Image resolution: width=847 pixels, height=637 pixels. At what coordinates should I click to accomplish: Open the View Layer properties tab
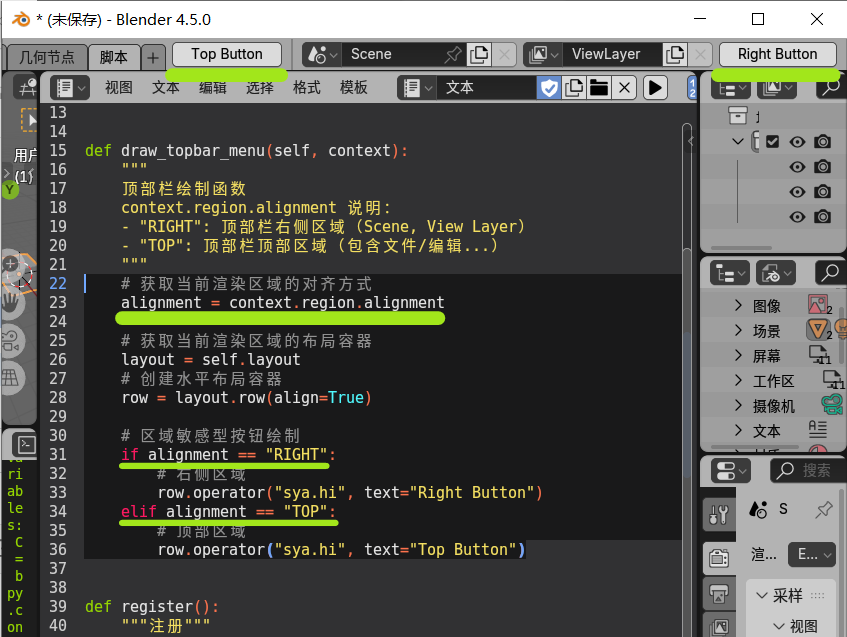pos(719,627)
